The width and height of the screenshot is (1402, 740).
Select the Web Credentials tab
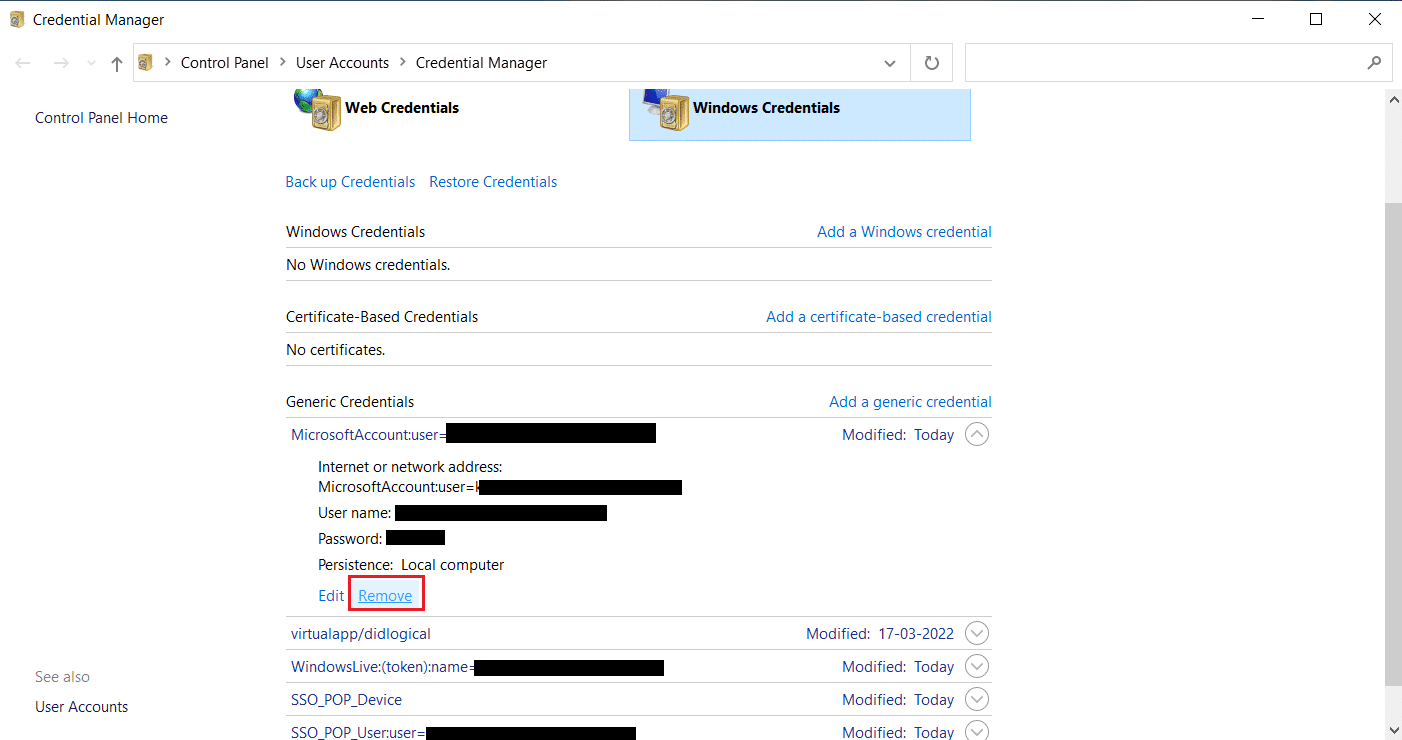click(x=401, y=108)
